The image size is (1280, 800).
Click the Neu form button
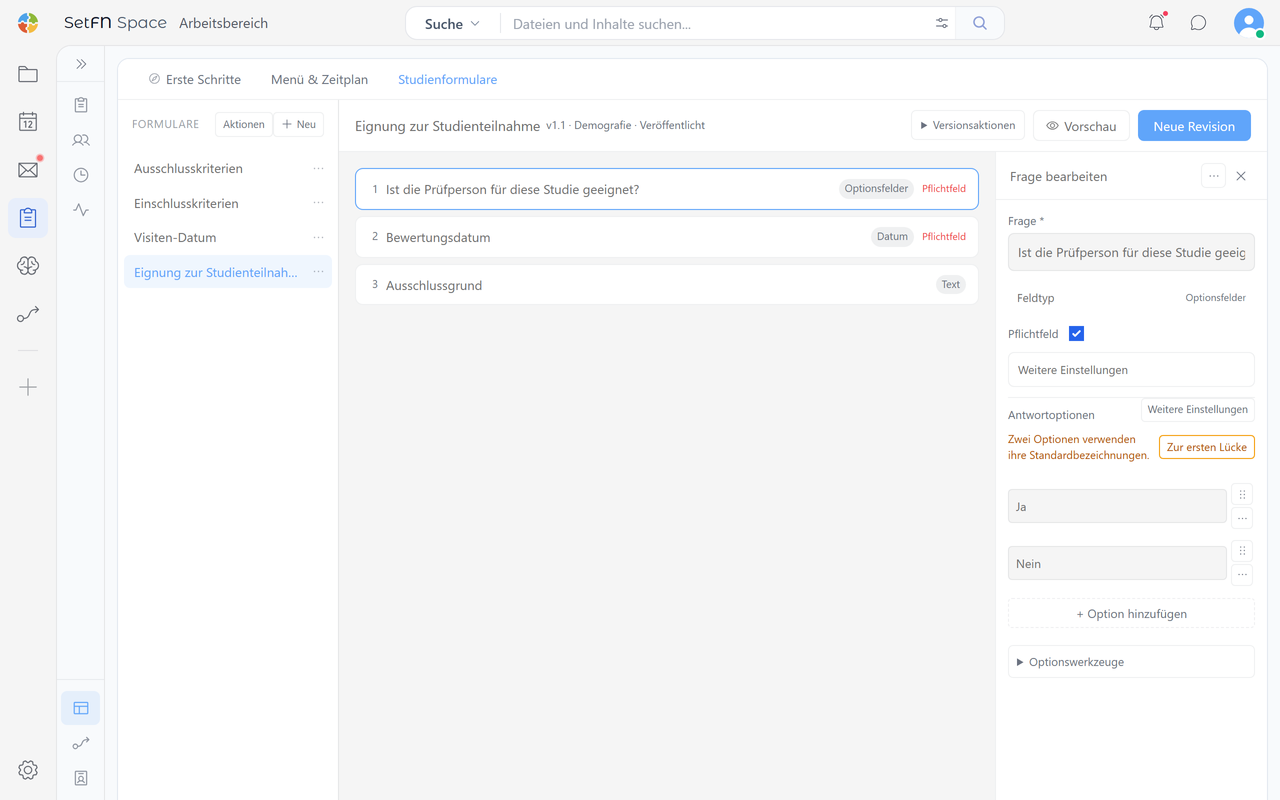(299, 124)
